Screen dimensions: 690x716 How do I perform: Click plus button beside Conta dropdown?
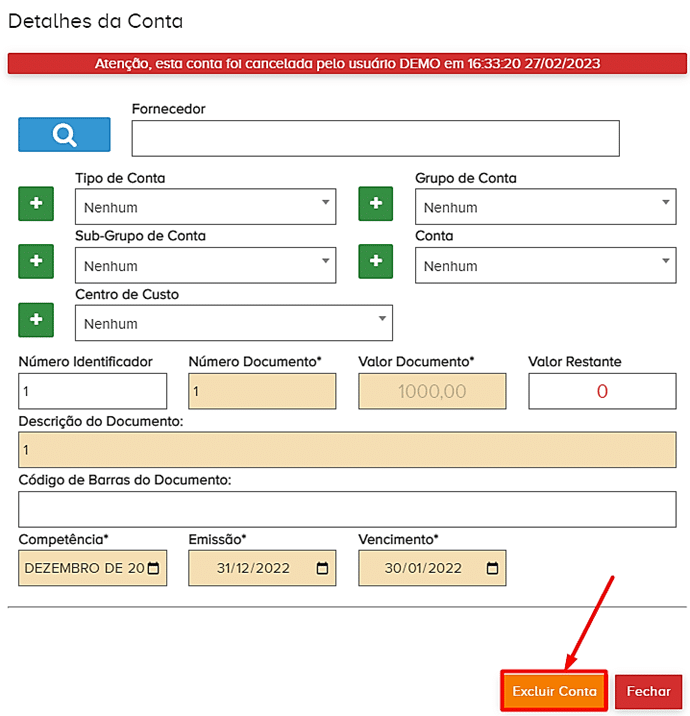[376, 261]
